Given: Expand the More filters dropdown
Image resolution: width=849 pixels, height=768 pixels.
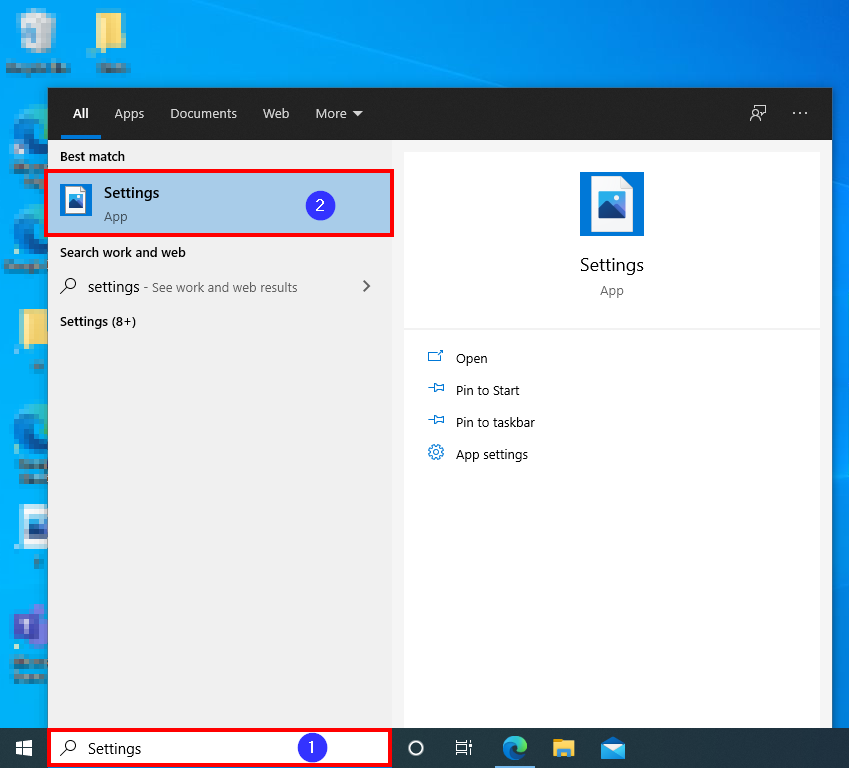Looking at the screenshot, I should tap(339, 114).
